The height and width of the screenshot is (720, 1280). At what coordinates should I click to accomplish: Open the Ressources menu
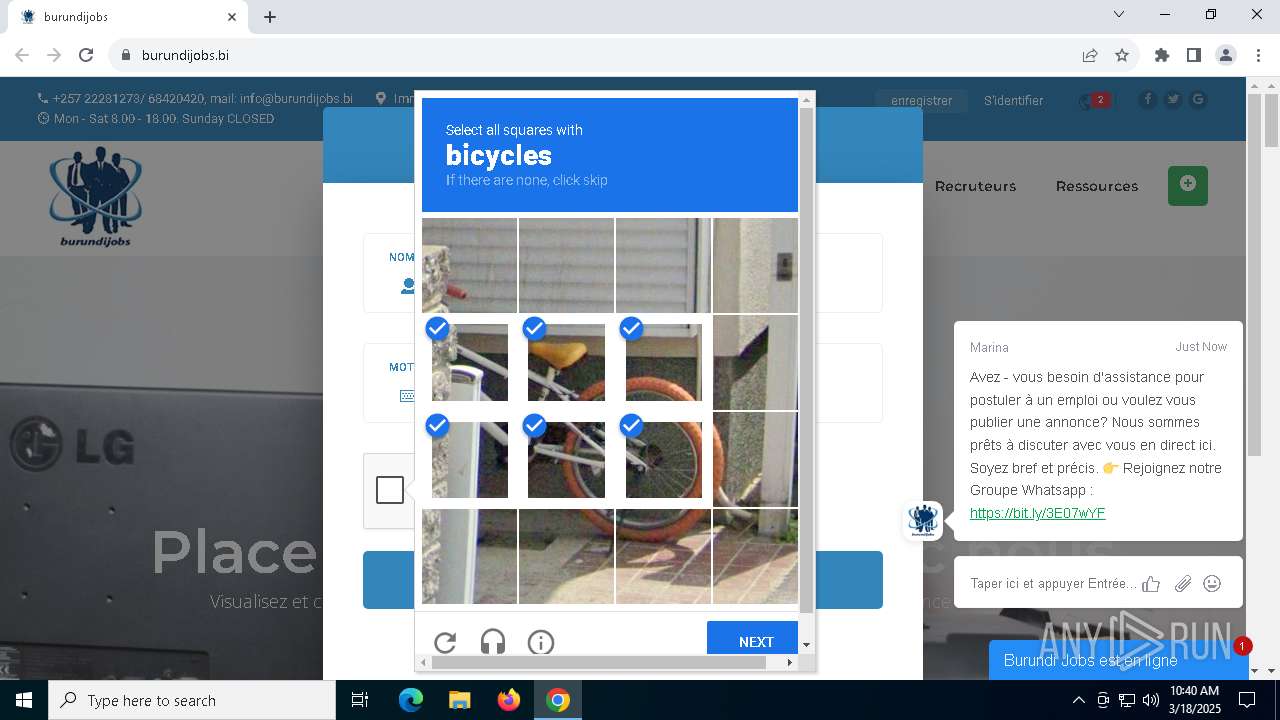(x=1097, y=186)
